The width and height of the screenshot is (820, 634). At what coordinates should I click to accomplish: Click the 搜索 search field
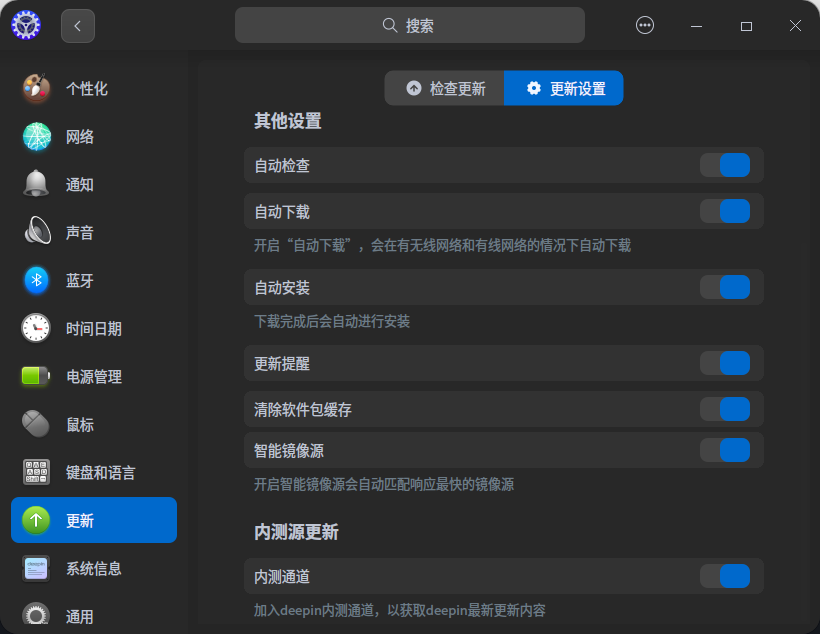(409, 25)
